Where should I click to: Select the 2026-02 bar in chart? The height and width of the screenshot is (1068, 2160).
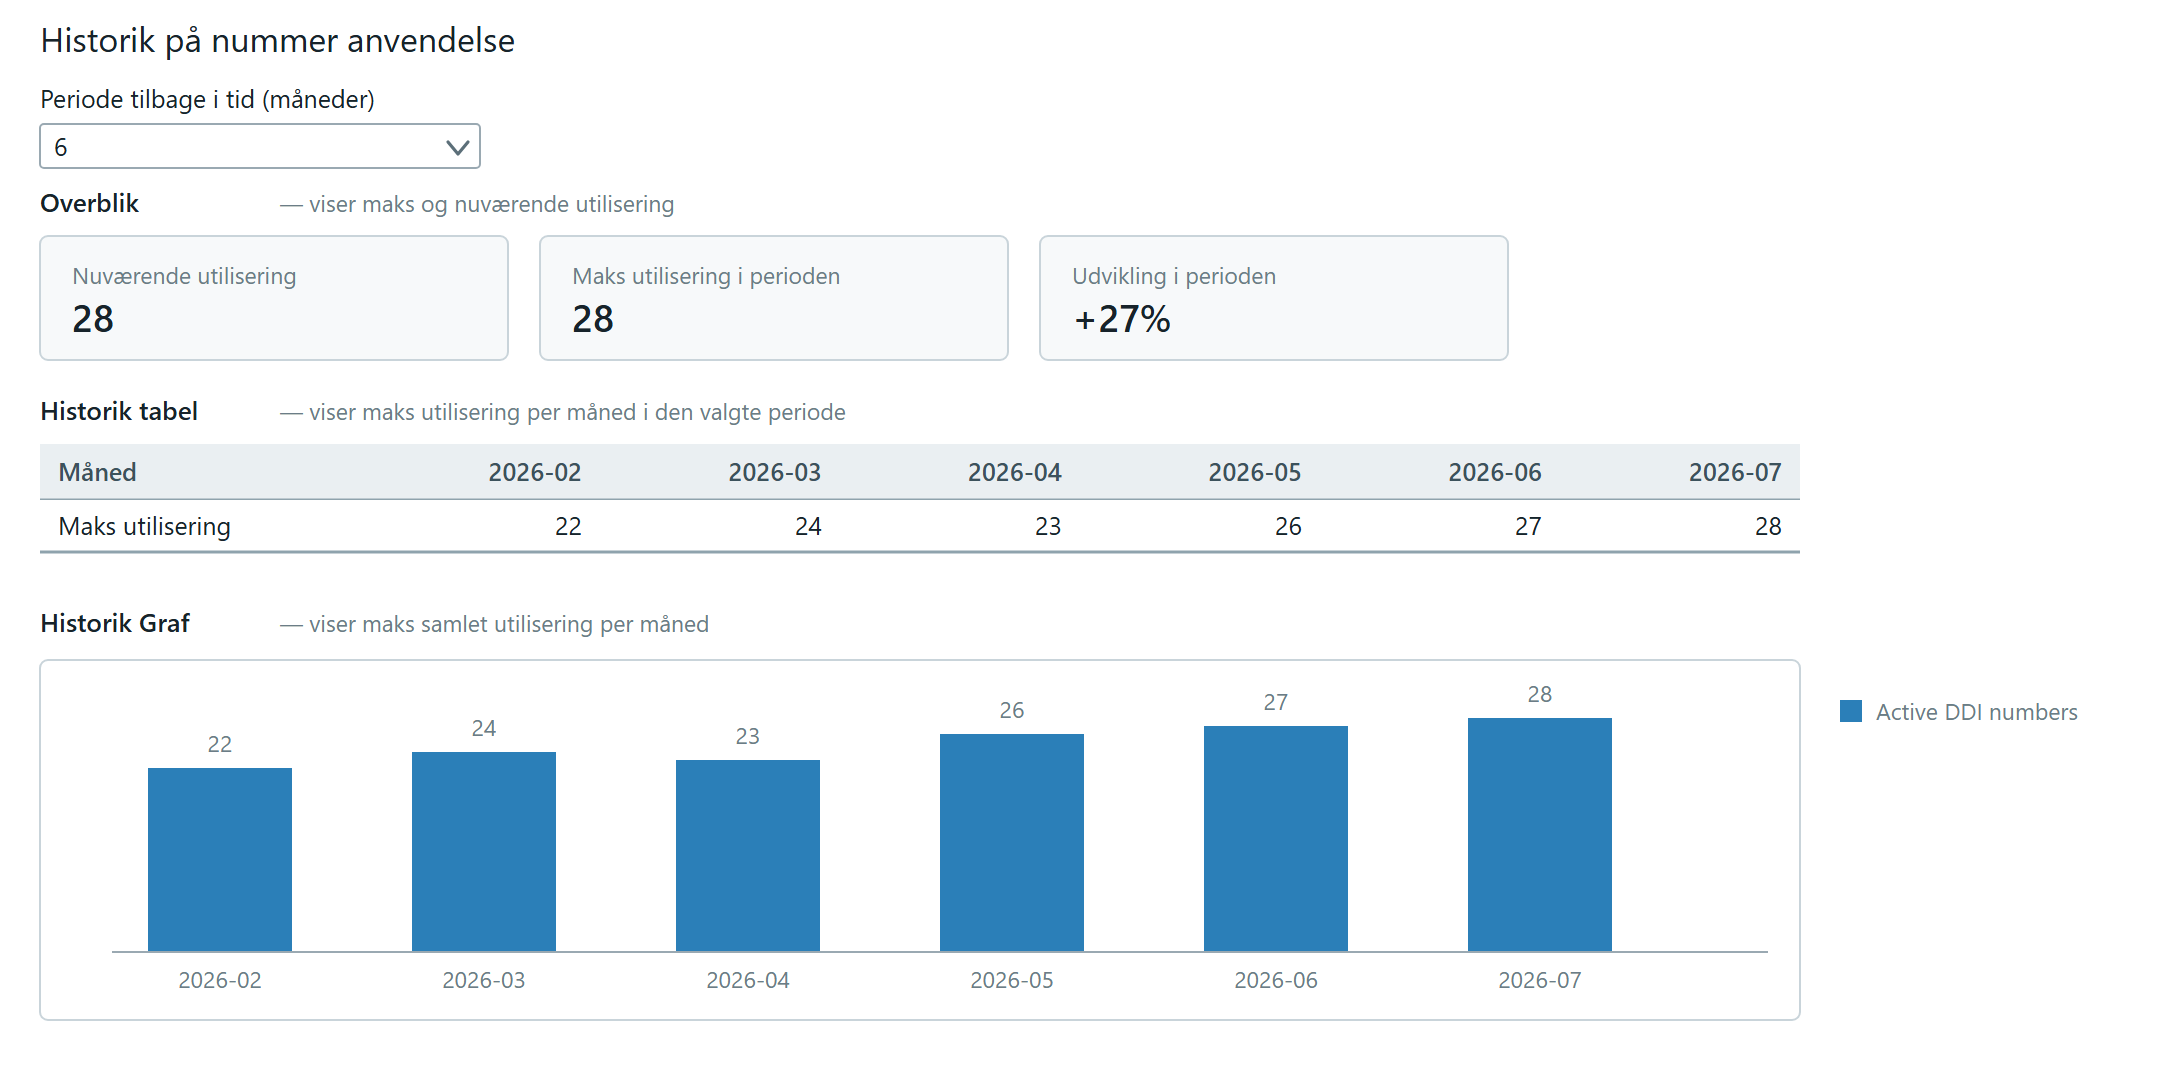(x=220, y=860)
